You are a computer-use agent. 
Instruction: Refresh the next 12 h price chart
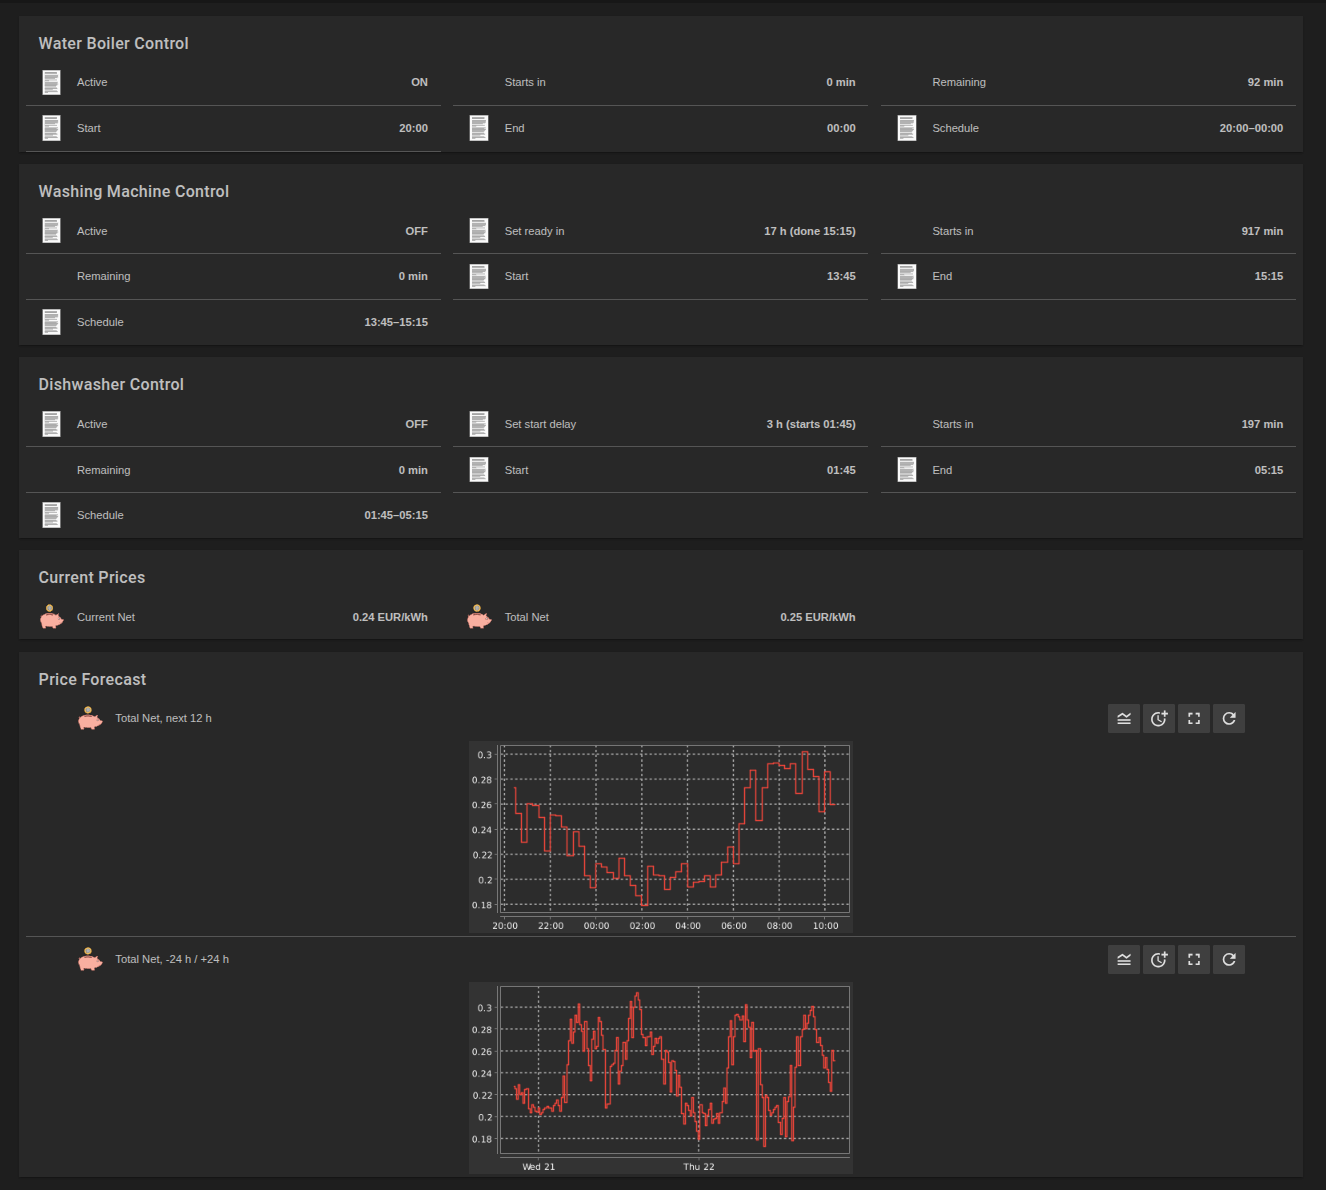point(1229,718)
